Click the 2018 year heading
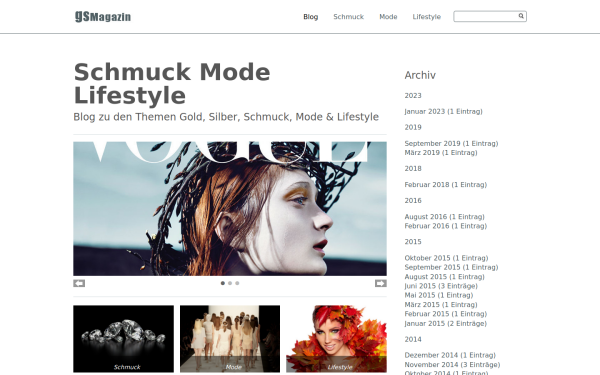 coord(413,169)
